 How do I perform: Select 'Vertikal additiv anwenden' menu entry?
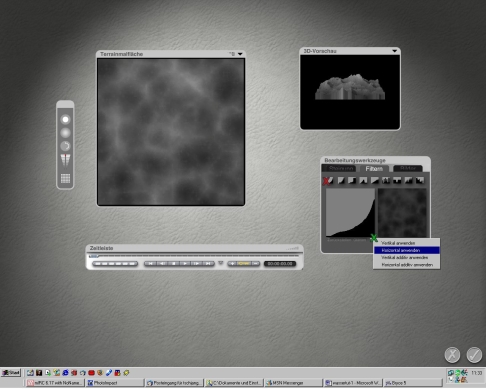pos(406,257)
